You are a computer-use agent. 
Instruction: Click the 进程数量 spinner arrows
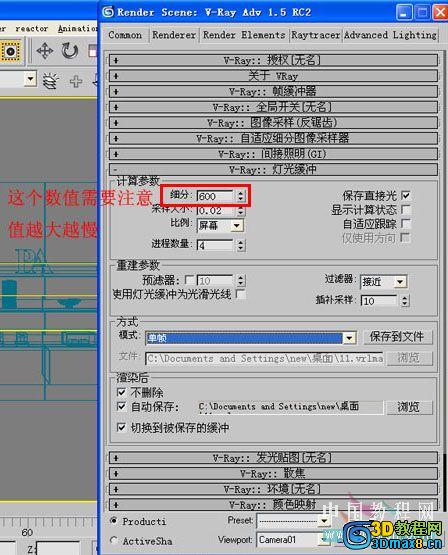pyautogui.click(x=241, y=245)
